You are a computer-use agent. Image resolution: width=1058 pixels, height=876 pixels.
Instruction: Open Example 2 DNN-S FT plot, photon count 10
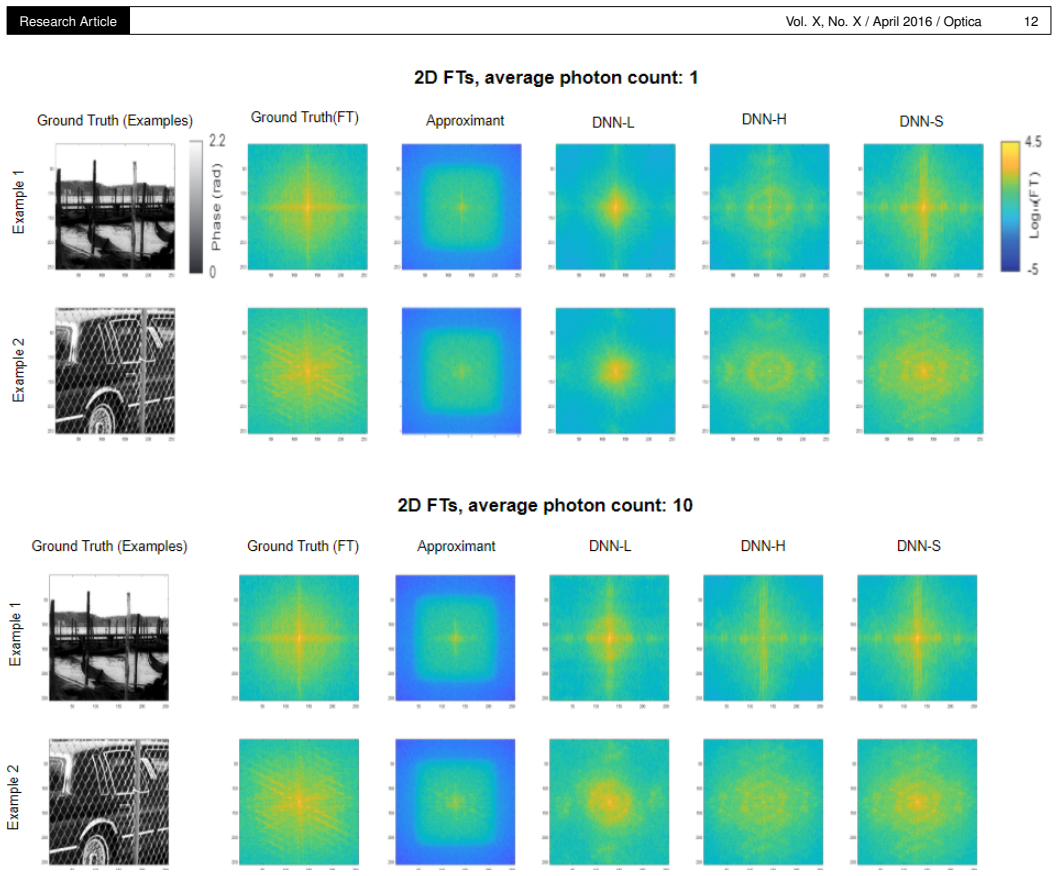point(917,802)
